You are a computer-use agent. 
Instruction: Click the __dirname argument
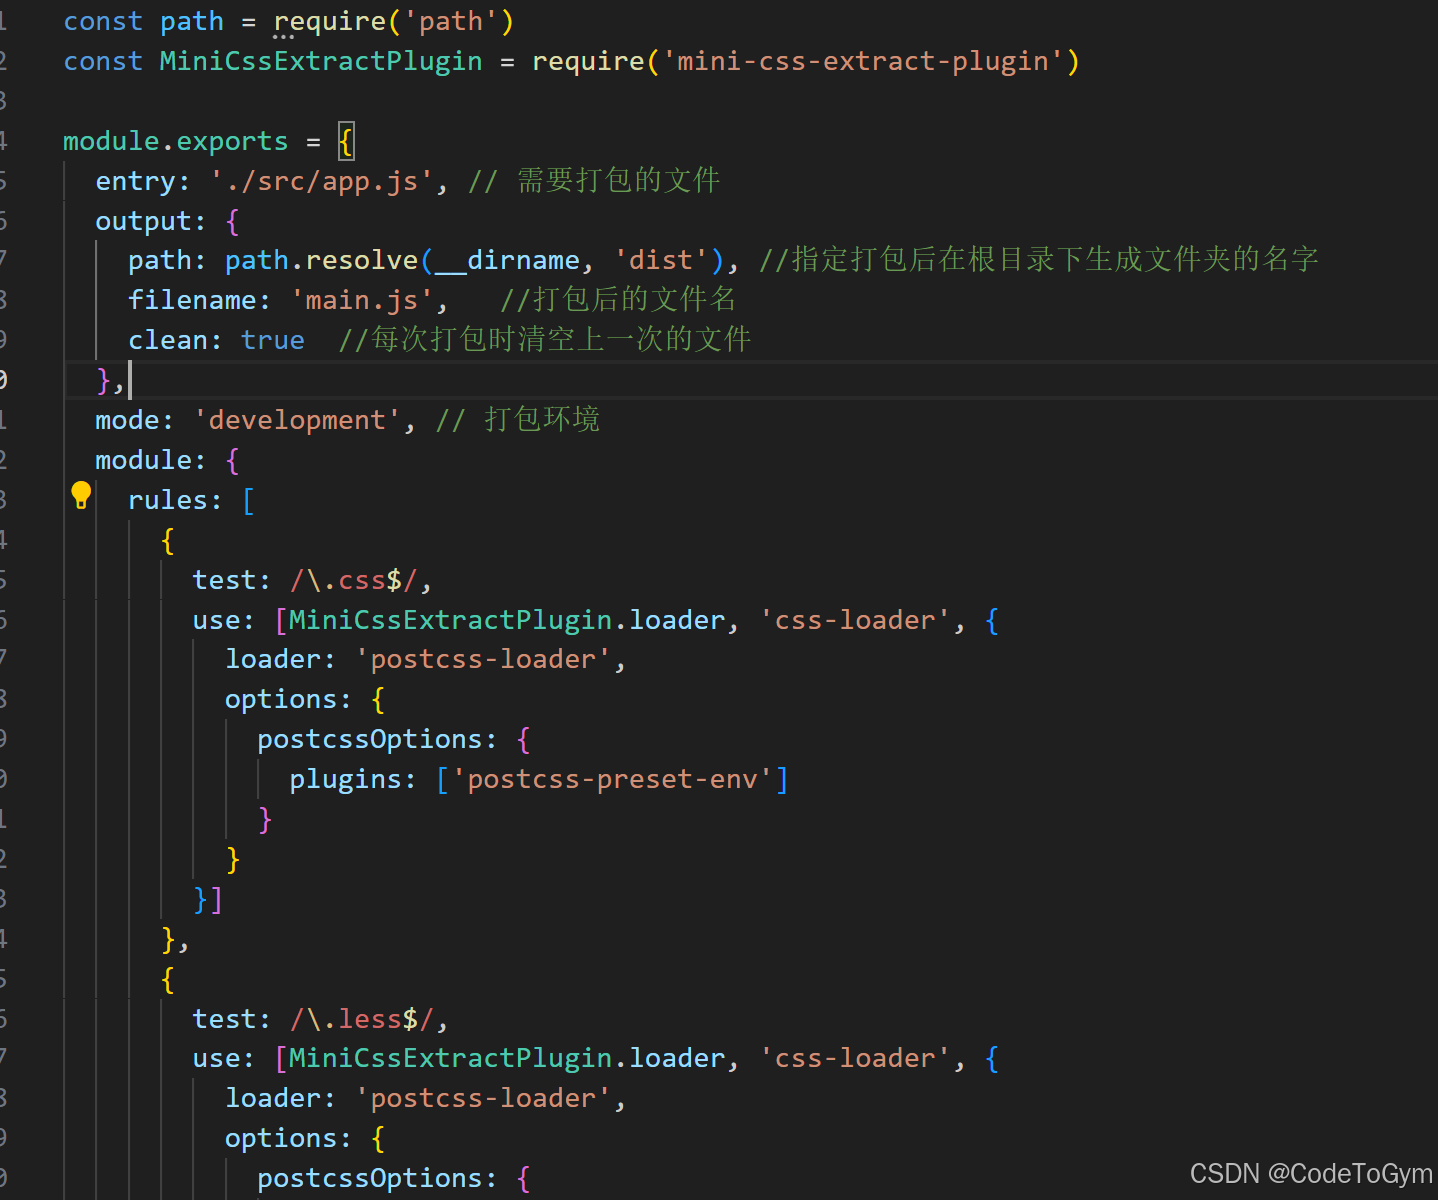(509, 260)
